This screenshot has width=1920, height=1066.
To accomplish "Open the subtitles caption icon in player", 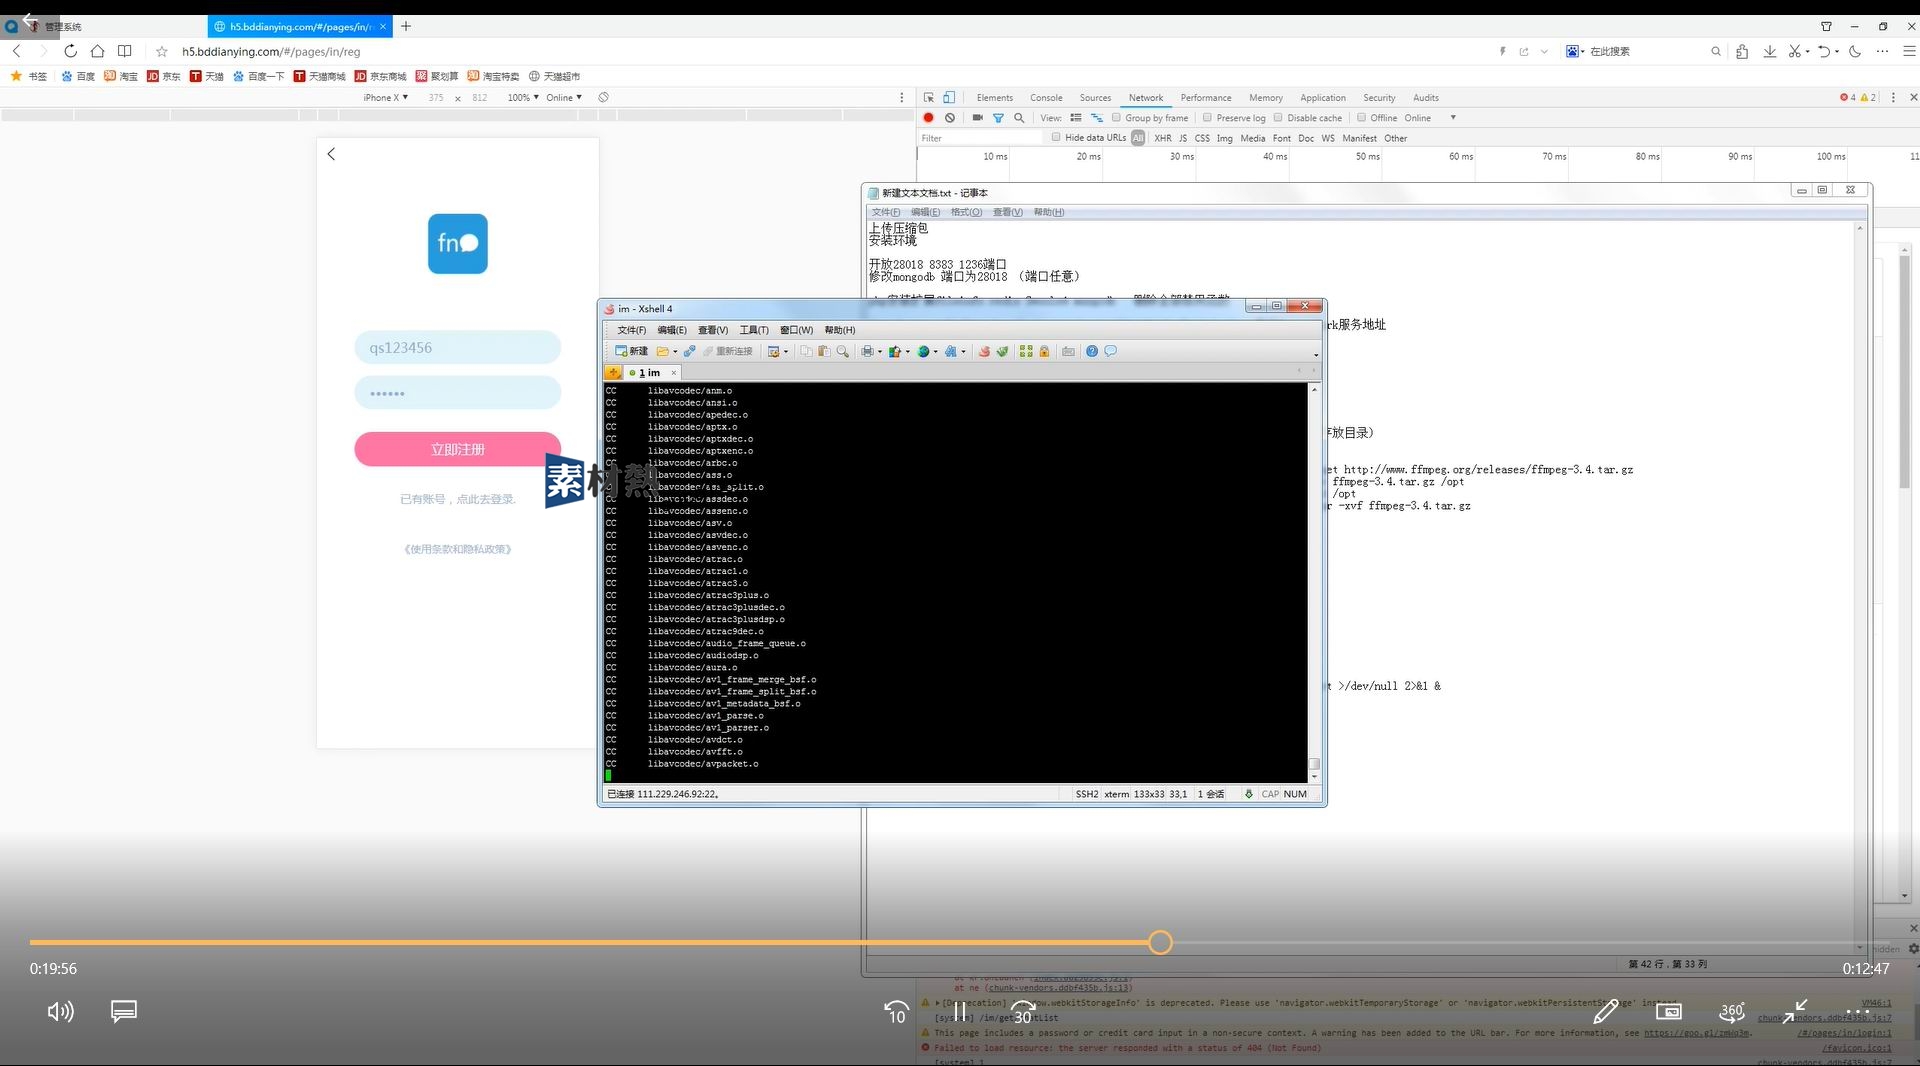I will point(124,1012).
